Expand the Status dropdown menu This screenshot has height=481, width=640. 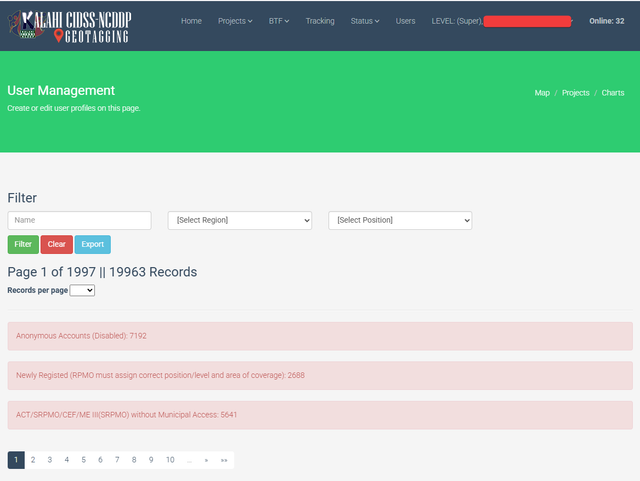(x=365, y=21)
